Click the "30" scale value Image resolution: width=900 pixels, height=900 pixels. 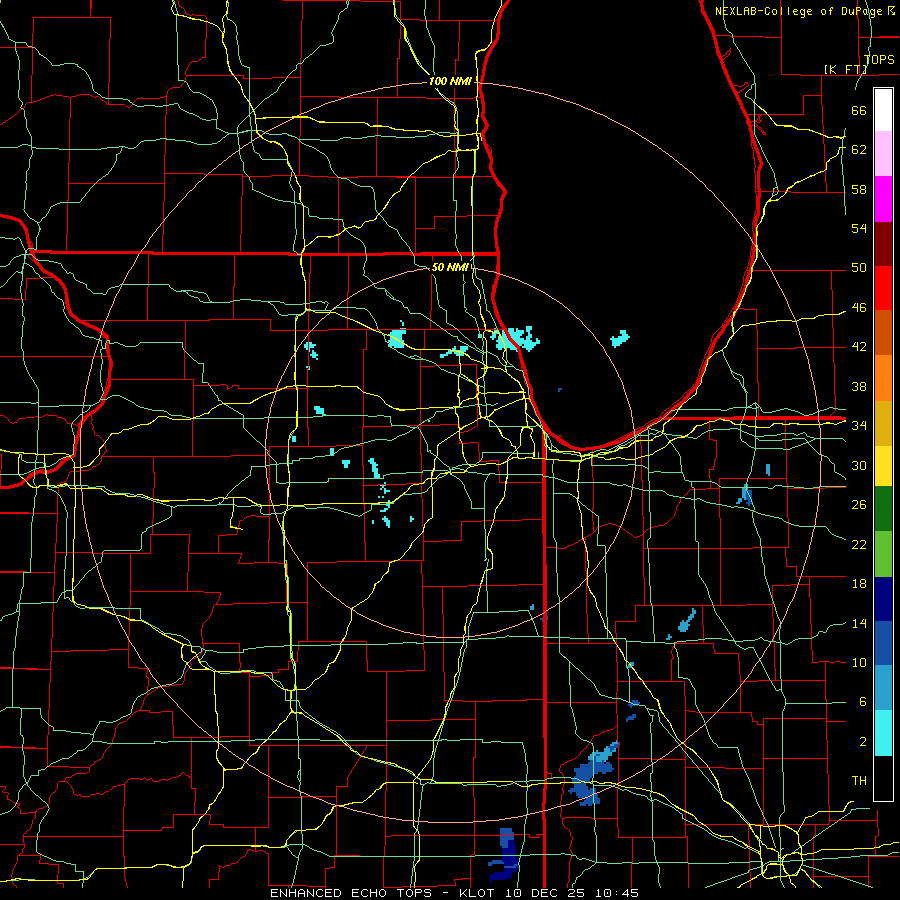click(x=859, y=465)
